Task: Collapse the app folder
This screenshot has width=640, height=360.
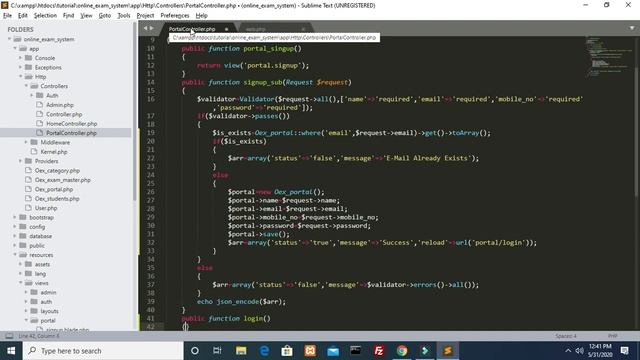Action: tap(15, 49)
